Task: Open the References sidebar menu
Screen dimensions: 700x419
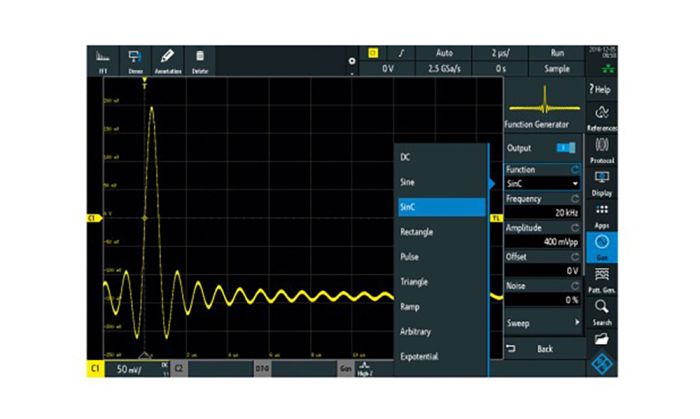Action: [x=601, y=118]
